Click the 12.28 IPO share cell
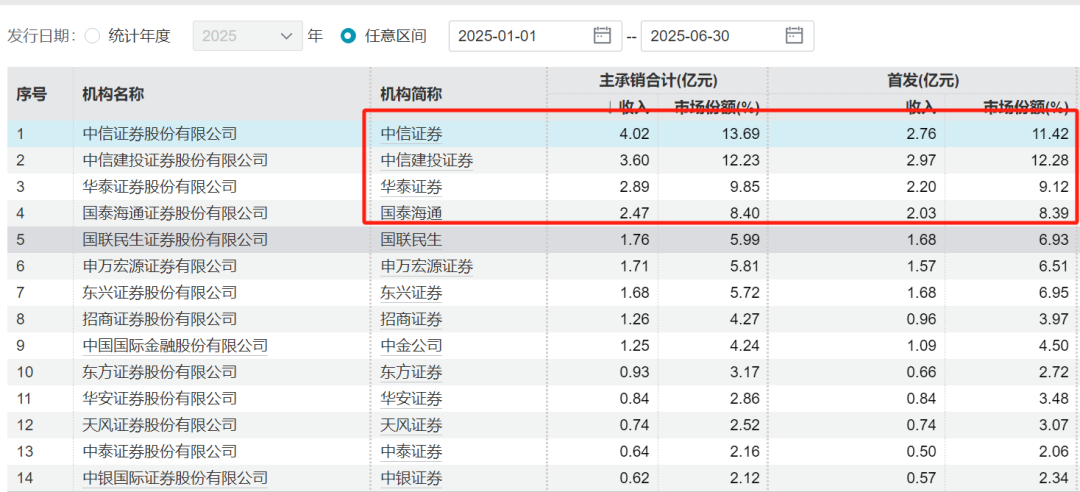This screenshot has height=492, width=1080. coord(1049,161)
